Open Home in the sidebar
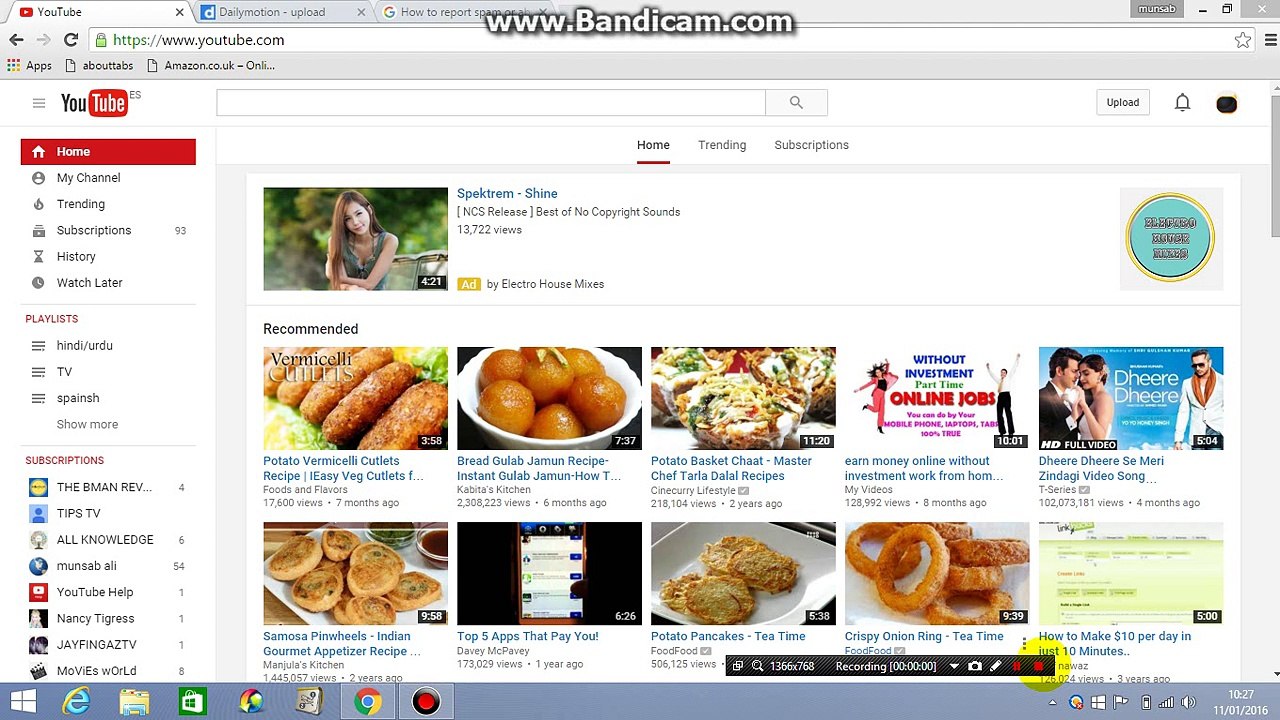Viewport: 1280px width, 720px height. point(108,152)
